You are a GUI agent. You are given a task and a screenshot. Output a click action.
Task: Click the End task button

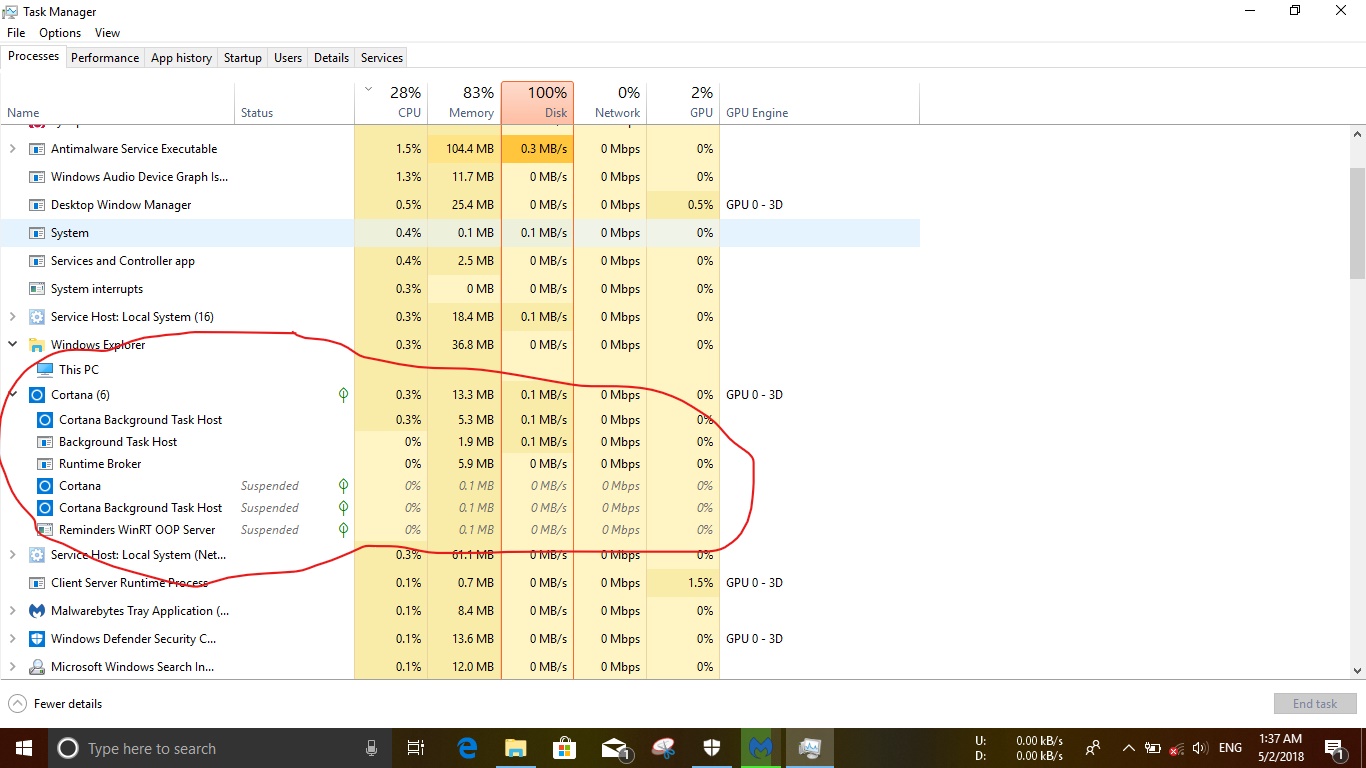pos(1315,704)
